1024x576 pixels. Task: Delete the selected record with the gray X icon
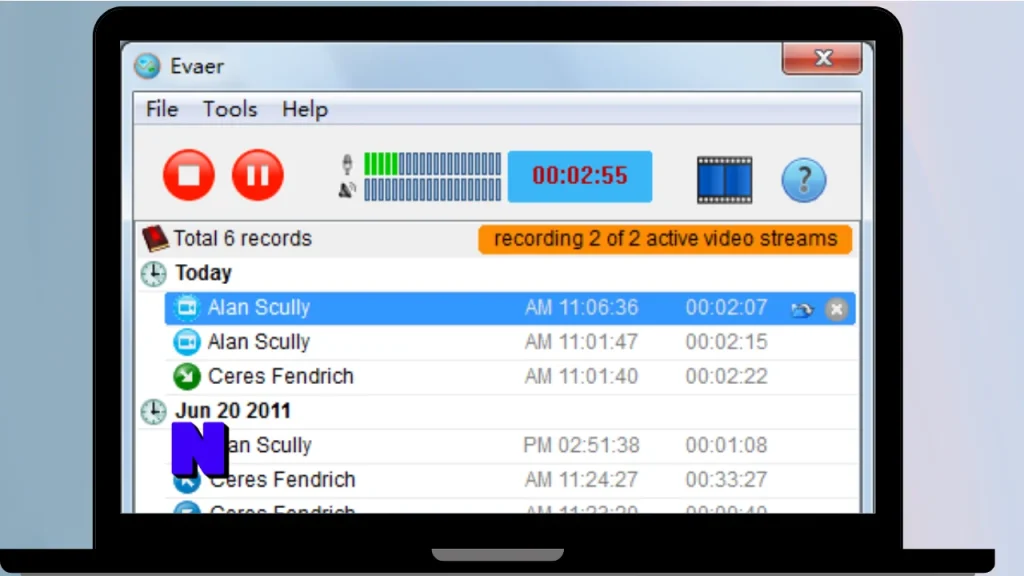click(836, 309)
